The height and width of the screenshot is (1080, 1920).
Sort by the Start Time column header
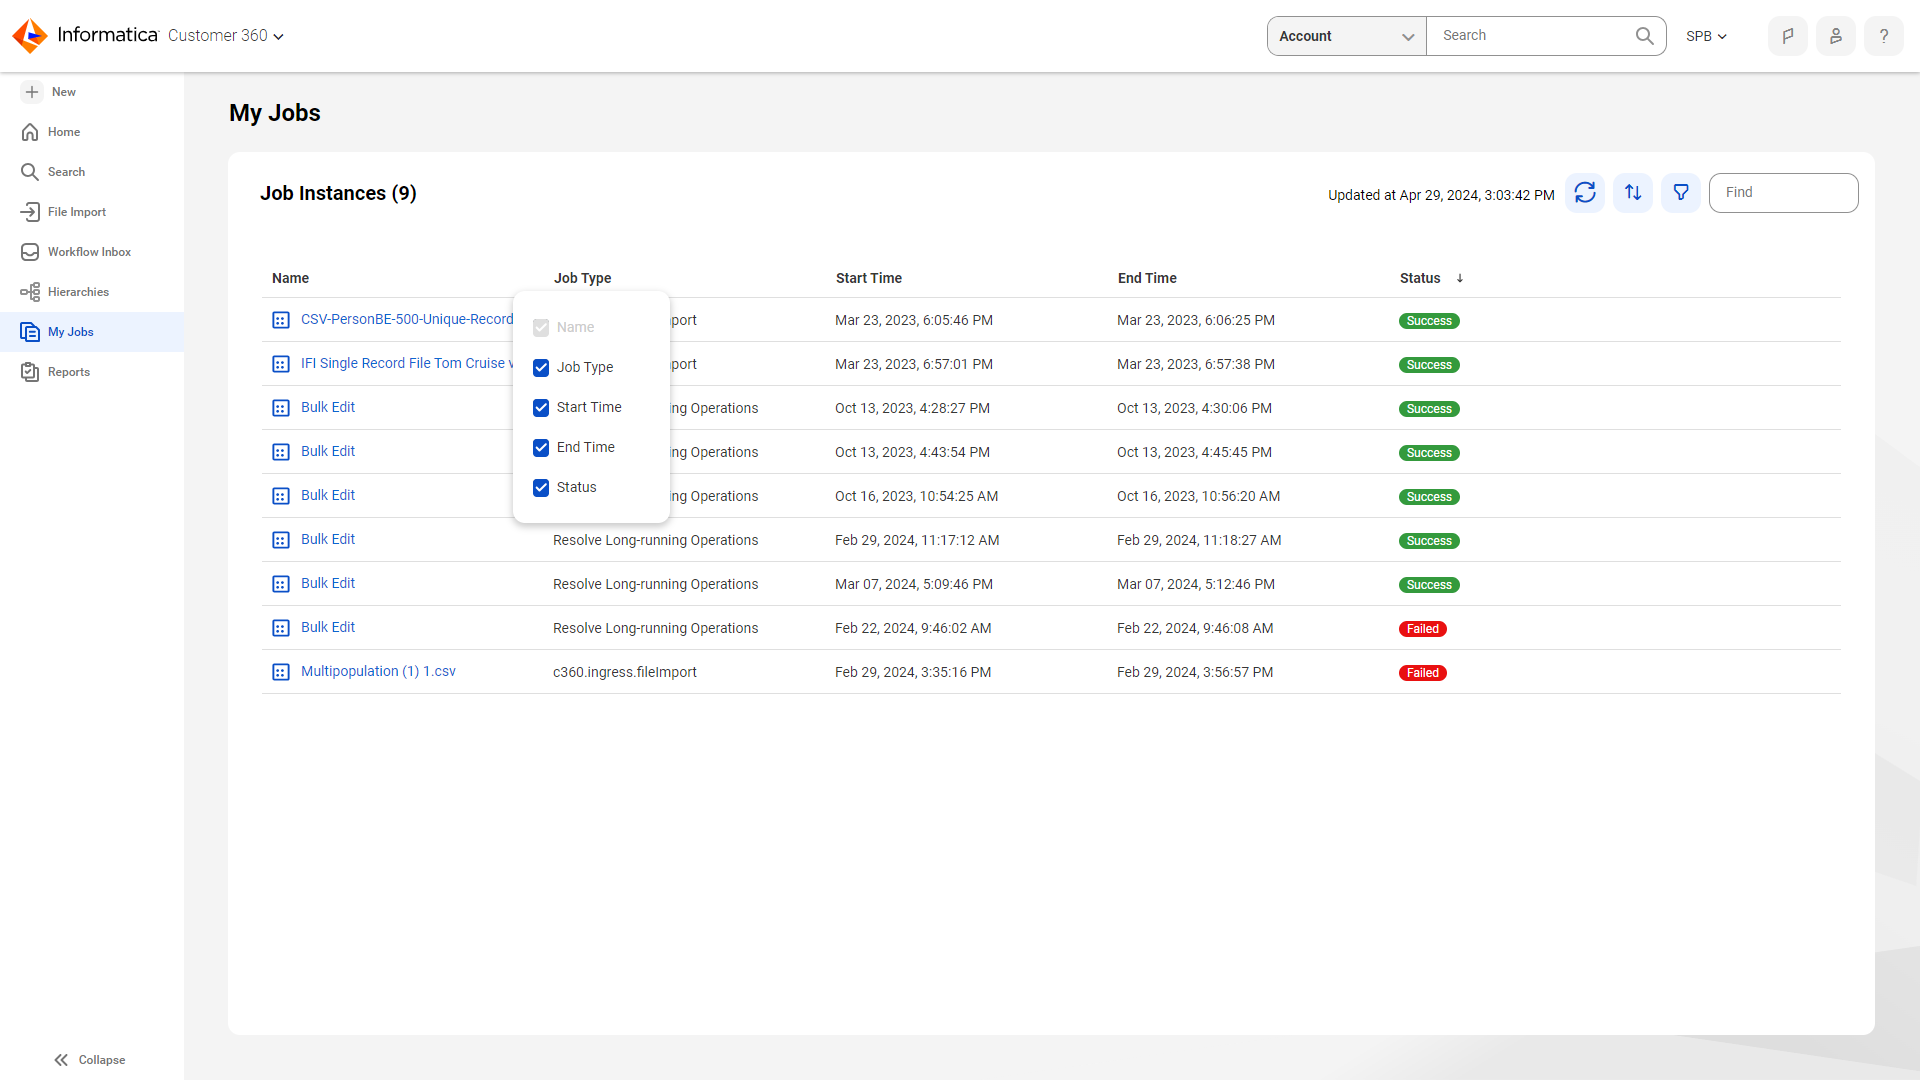868,278
